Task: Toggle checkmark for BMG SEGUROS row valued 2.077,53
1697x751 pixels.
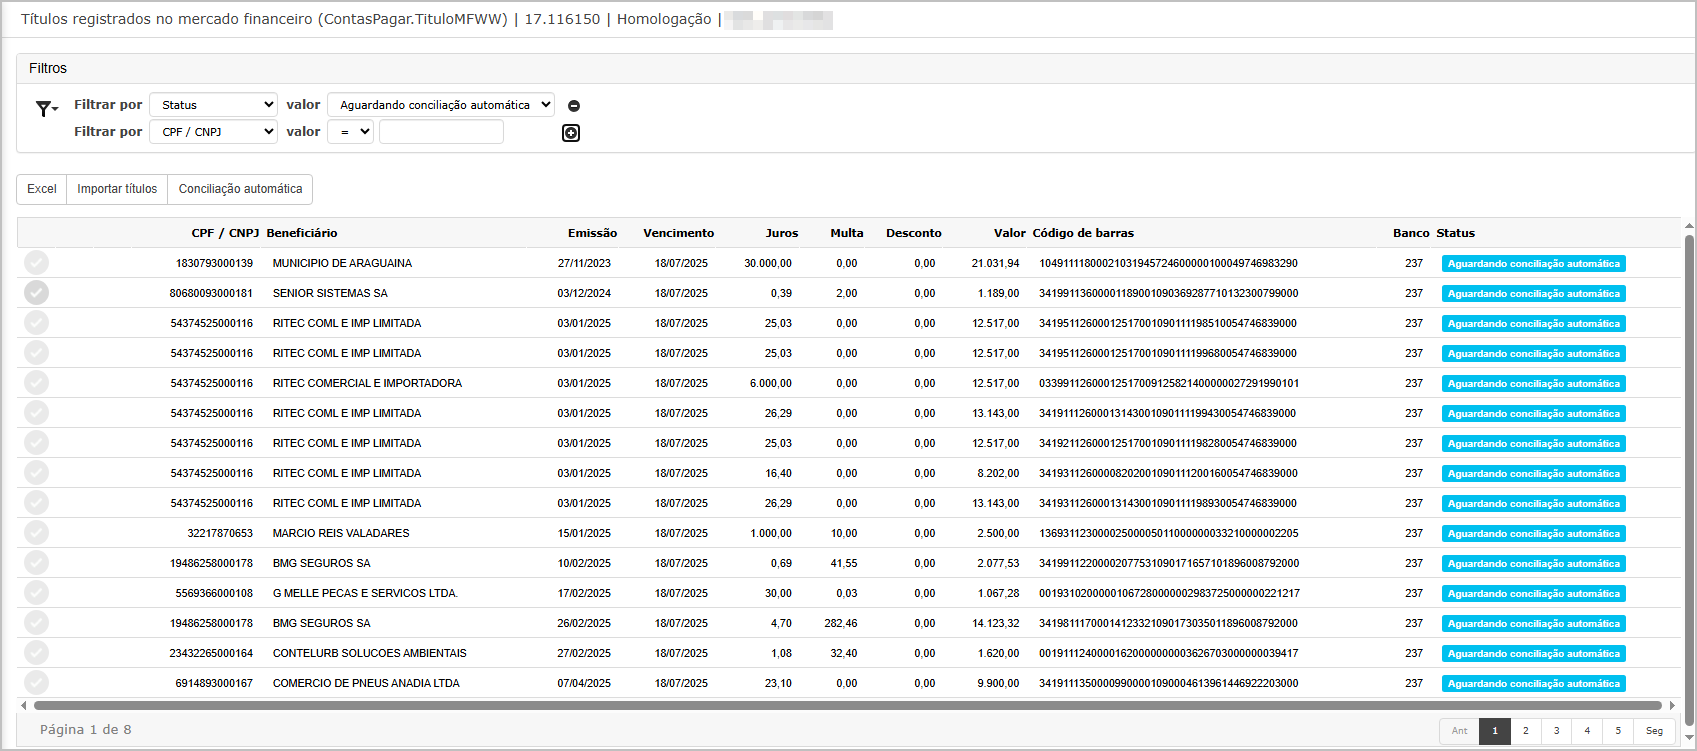Action: pyautogui.click(x=36, y=563)
